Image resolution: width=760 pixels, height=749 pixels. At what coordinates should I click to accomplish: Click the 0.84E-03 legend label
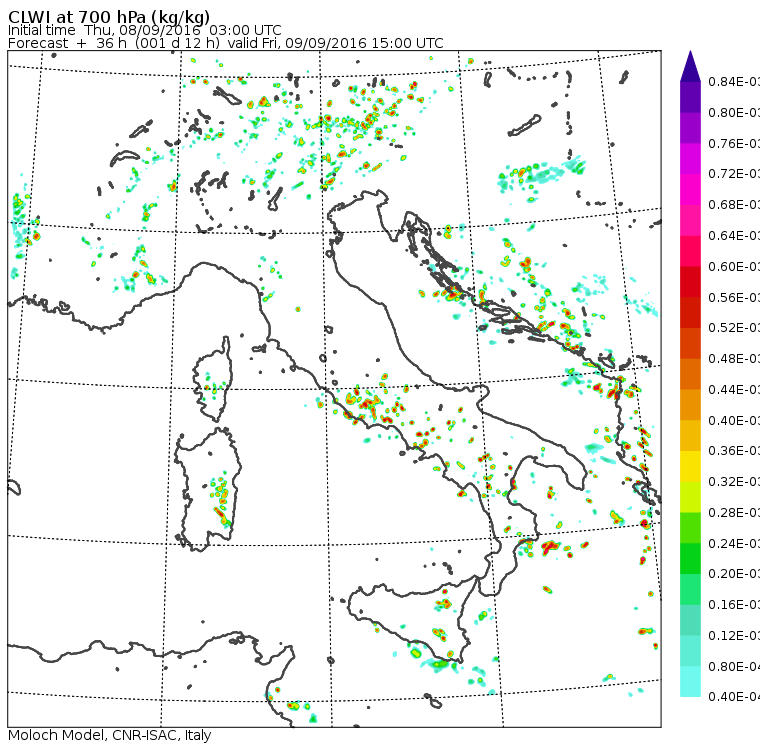click(x=734, y=81)
